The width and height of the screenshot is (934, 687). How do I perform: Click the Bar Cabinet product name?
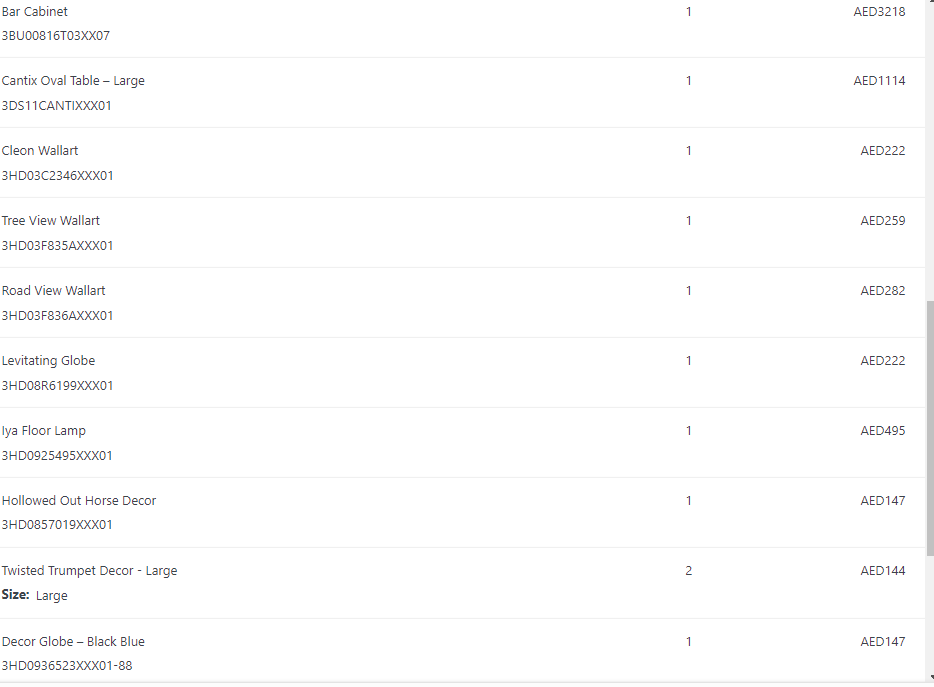click(x=35, y=11)
